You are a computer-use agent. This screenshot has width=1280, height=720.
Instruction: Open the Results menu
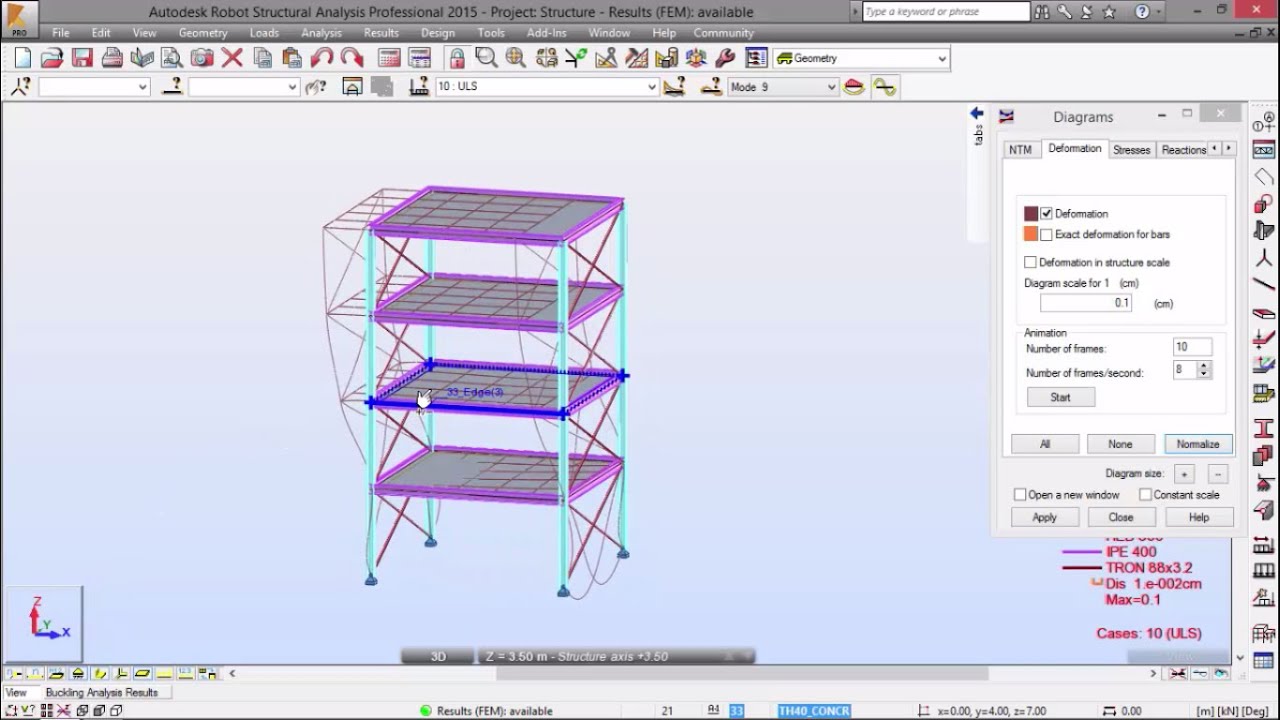381,33
